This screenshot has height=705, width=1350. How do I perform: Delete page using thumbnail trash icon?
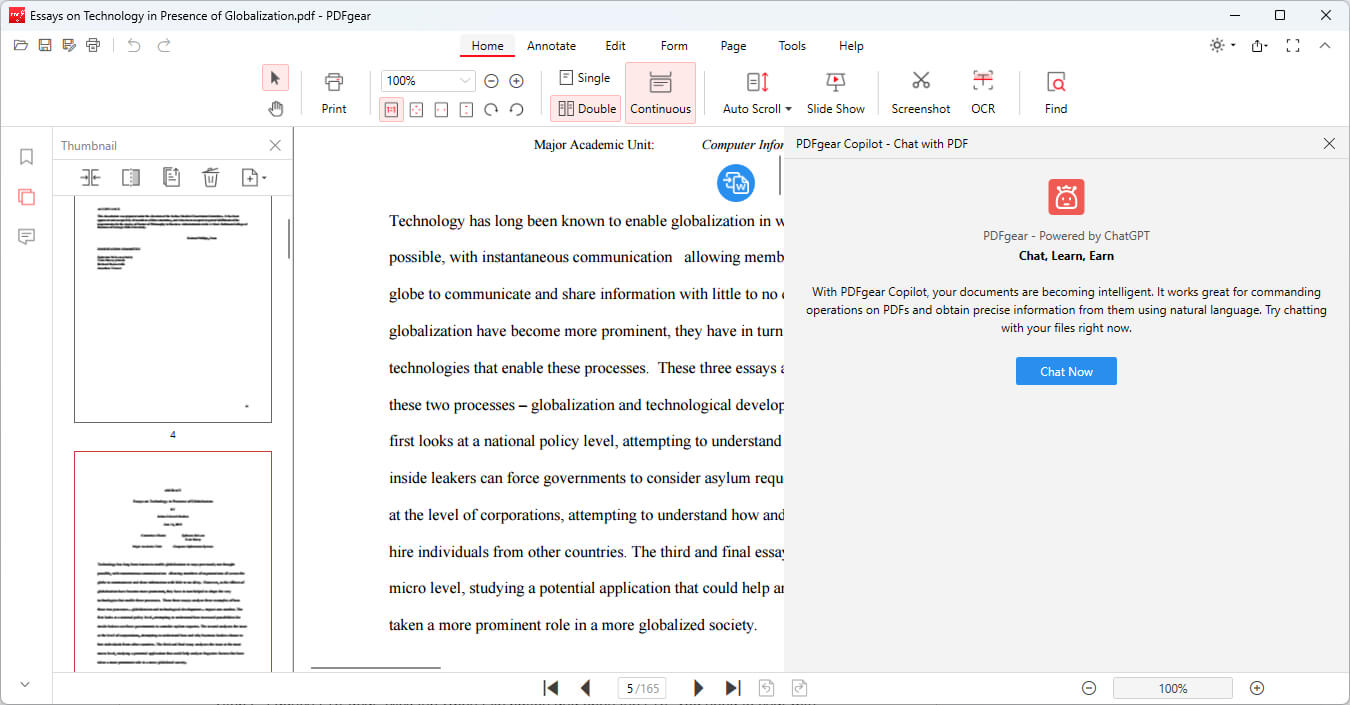click(210, 177)
